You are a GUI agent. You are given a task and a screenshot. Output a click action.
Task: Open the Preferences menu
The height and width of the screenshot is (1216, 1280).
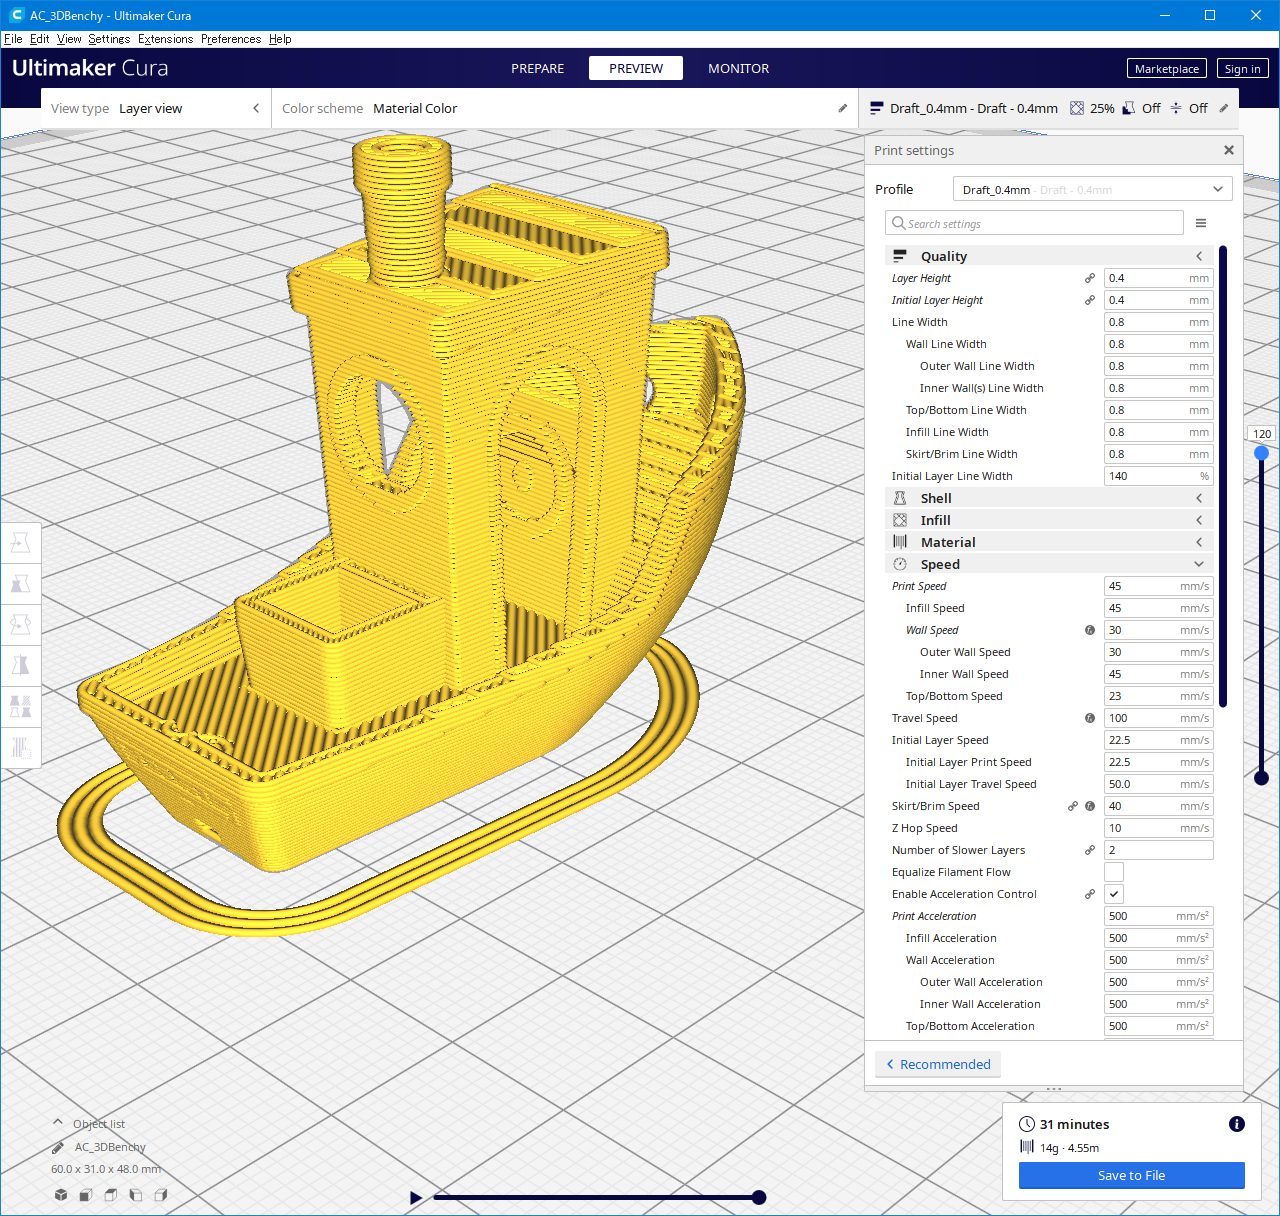[x=231, y=39]
